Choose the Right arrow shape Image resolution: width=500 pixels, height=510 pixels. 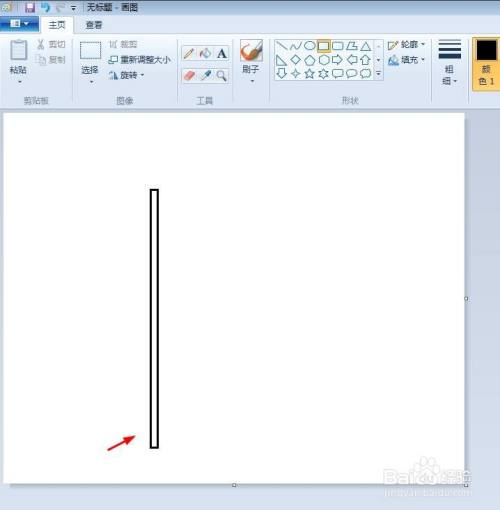(x=337, y=60)
